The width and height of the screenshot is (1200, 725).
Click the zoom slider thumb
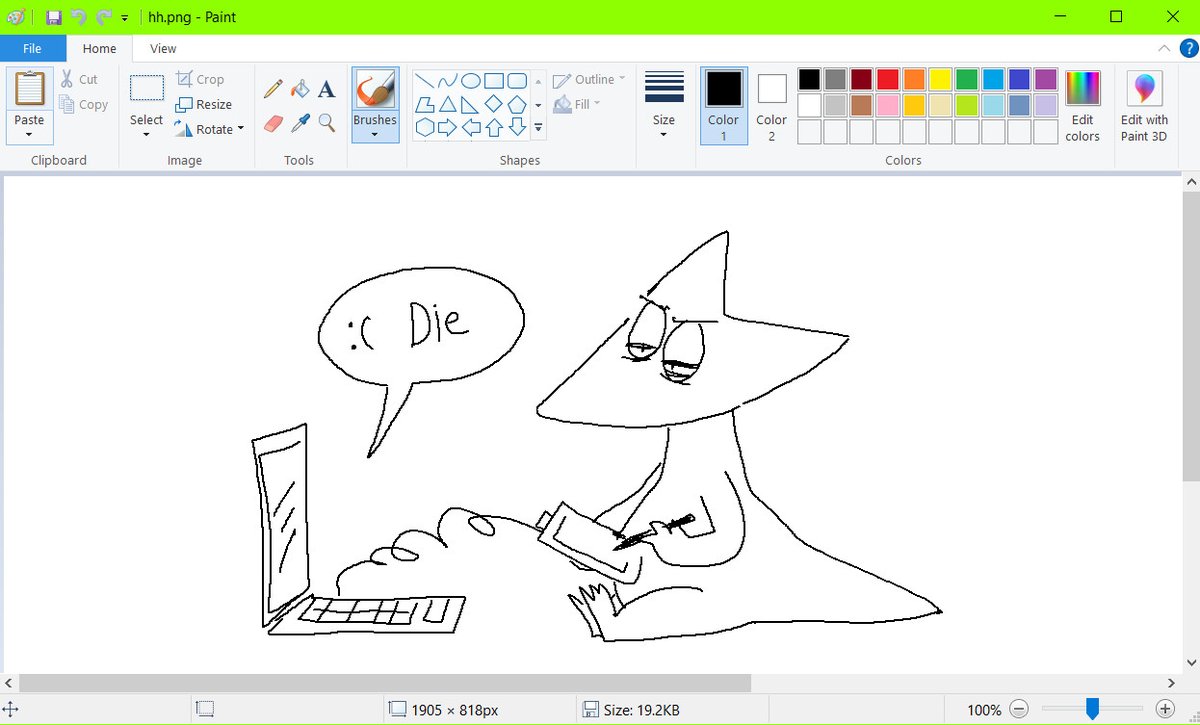point(1093,709)
